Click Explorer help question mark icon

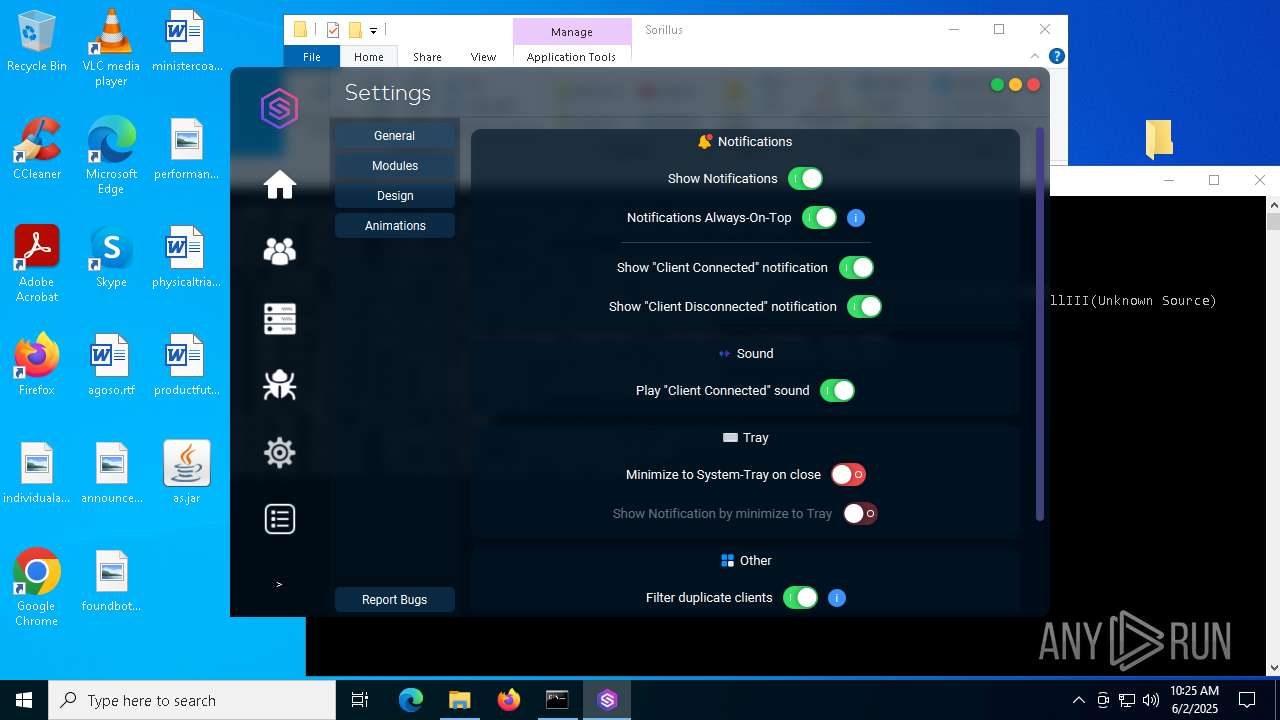[1056, 57]
